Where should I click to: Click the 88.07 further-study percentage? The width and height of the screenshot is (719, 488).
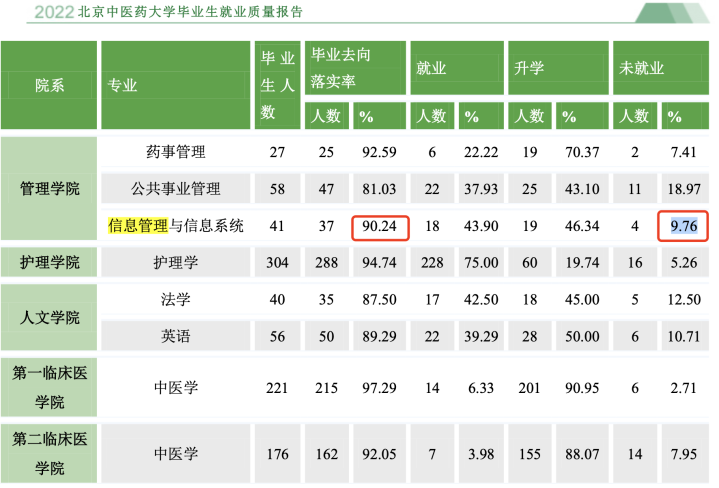[x=582, y=455]
